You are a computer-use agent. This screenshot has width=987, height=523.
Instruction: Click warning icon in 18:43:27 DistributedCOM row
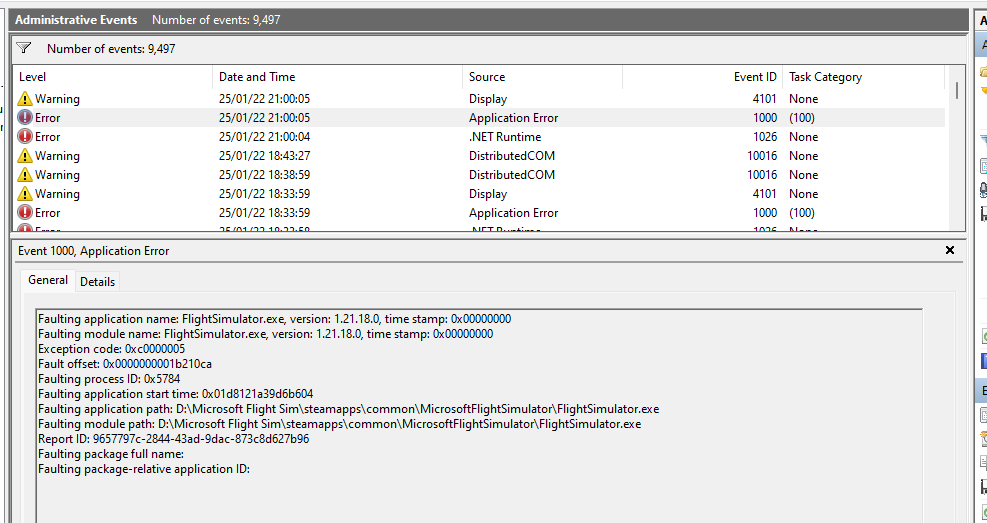tap(25, 155)
